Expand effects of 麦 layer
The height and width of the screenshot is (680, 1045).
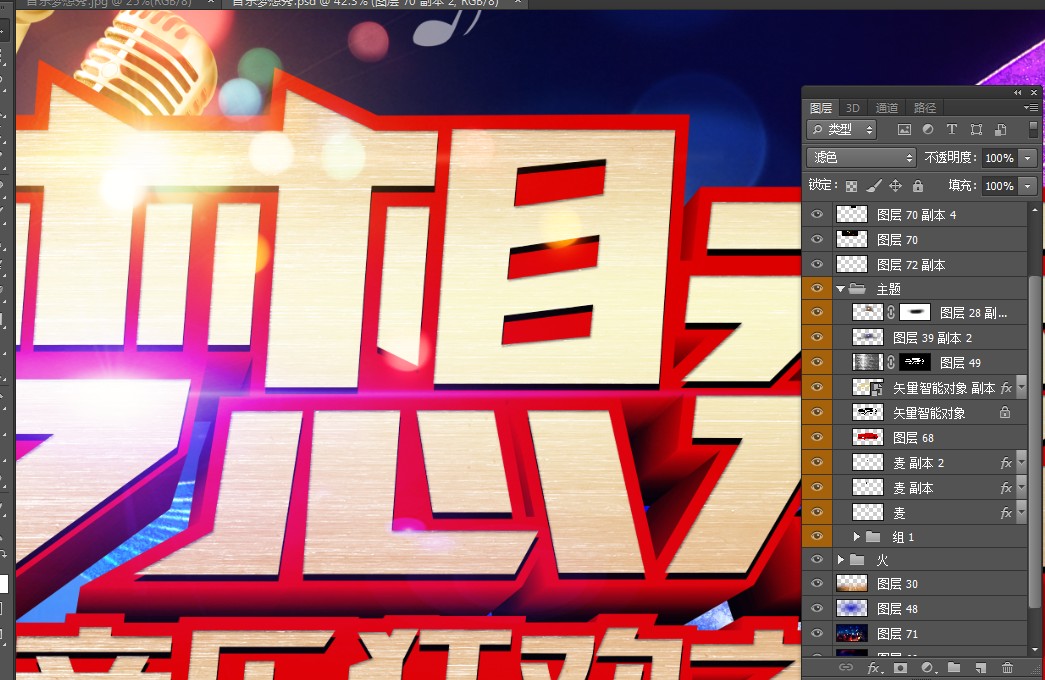pyautogui.click(x=1021, y=513)
